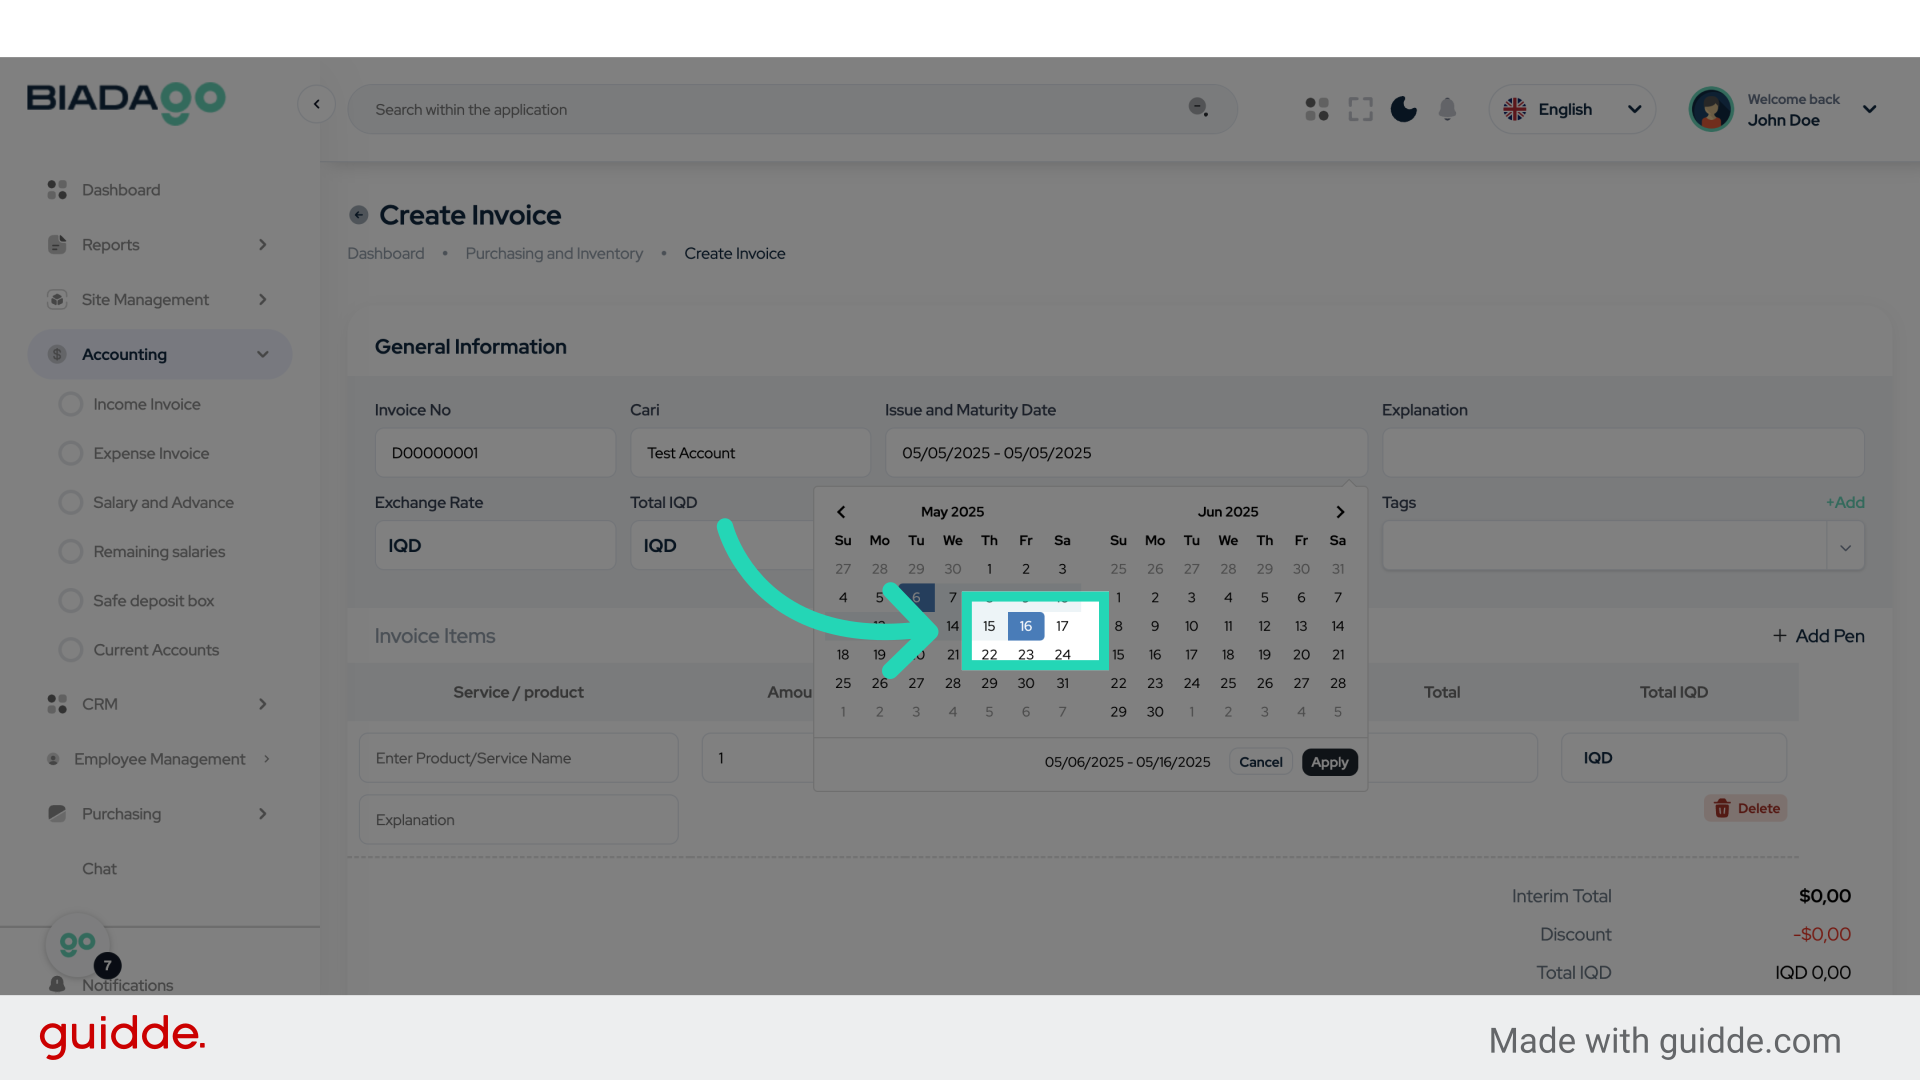Cancel the date range selection

1260,762
